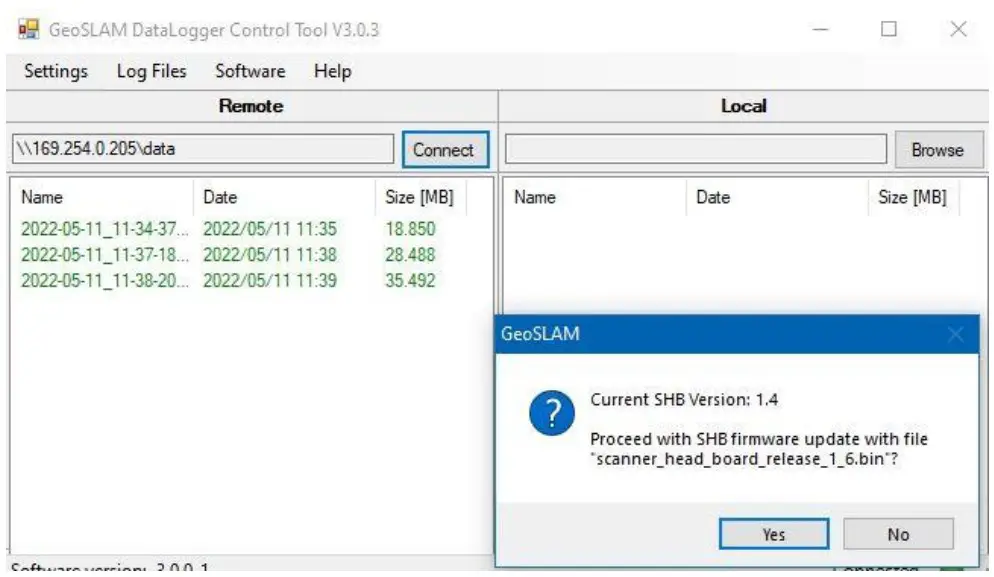Select remote file 2022-05-11_11-37-18

coord(105,255)
